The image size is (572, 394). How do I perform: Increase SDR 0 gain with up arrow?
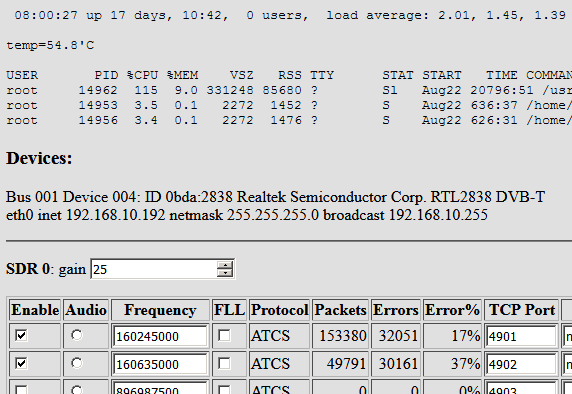pyautogui.click(x=225, y=266)
